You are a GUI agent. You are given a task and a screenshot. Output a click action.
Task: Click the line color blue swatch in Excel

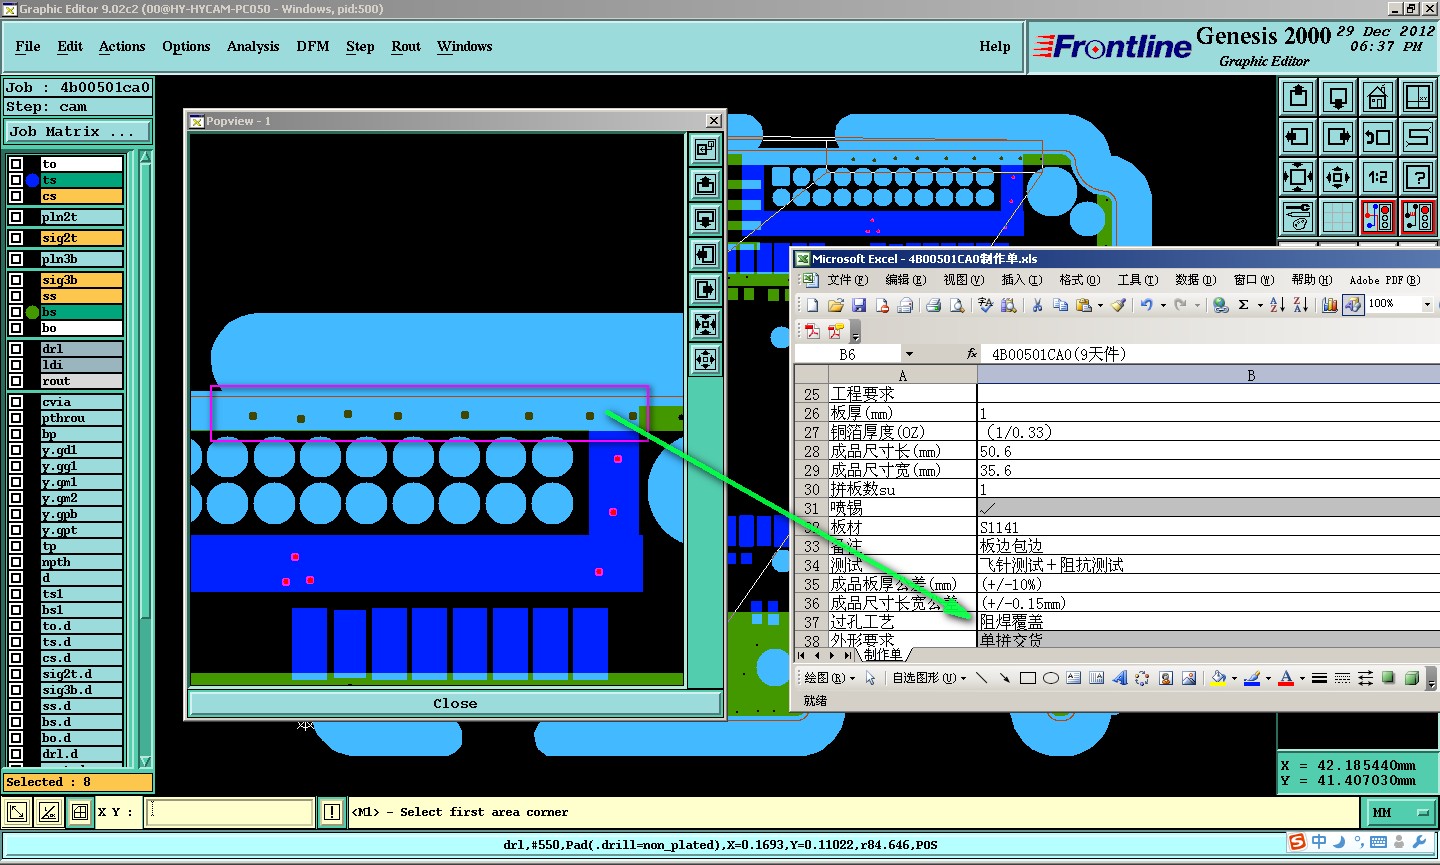coord(1252,678)
